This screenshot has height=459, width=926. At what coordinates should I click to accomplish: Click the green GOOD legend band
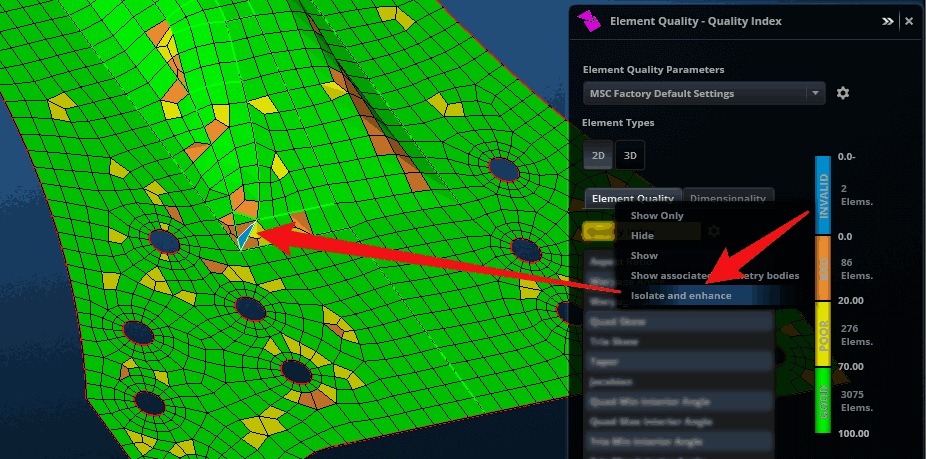823,401
